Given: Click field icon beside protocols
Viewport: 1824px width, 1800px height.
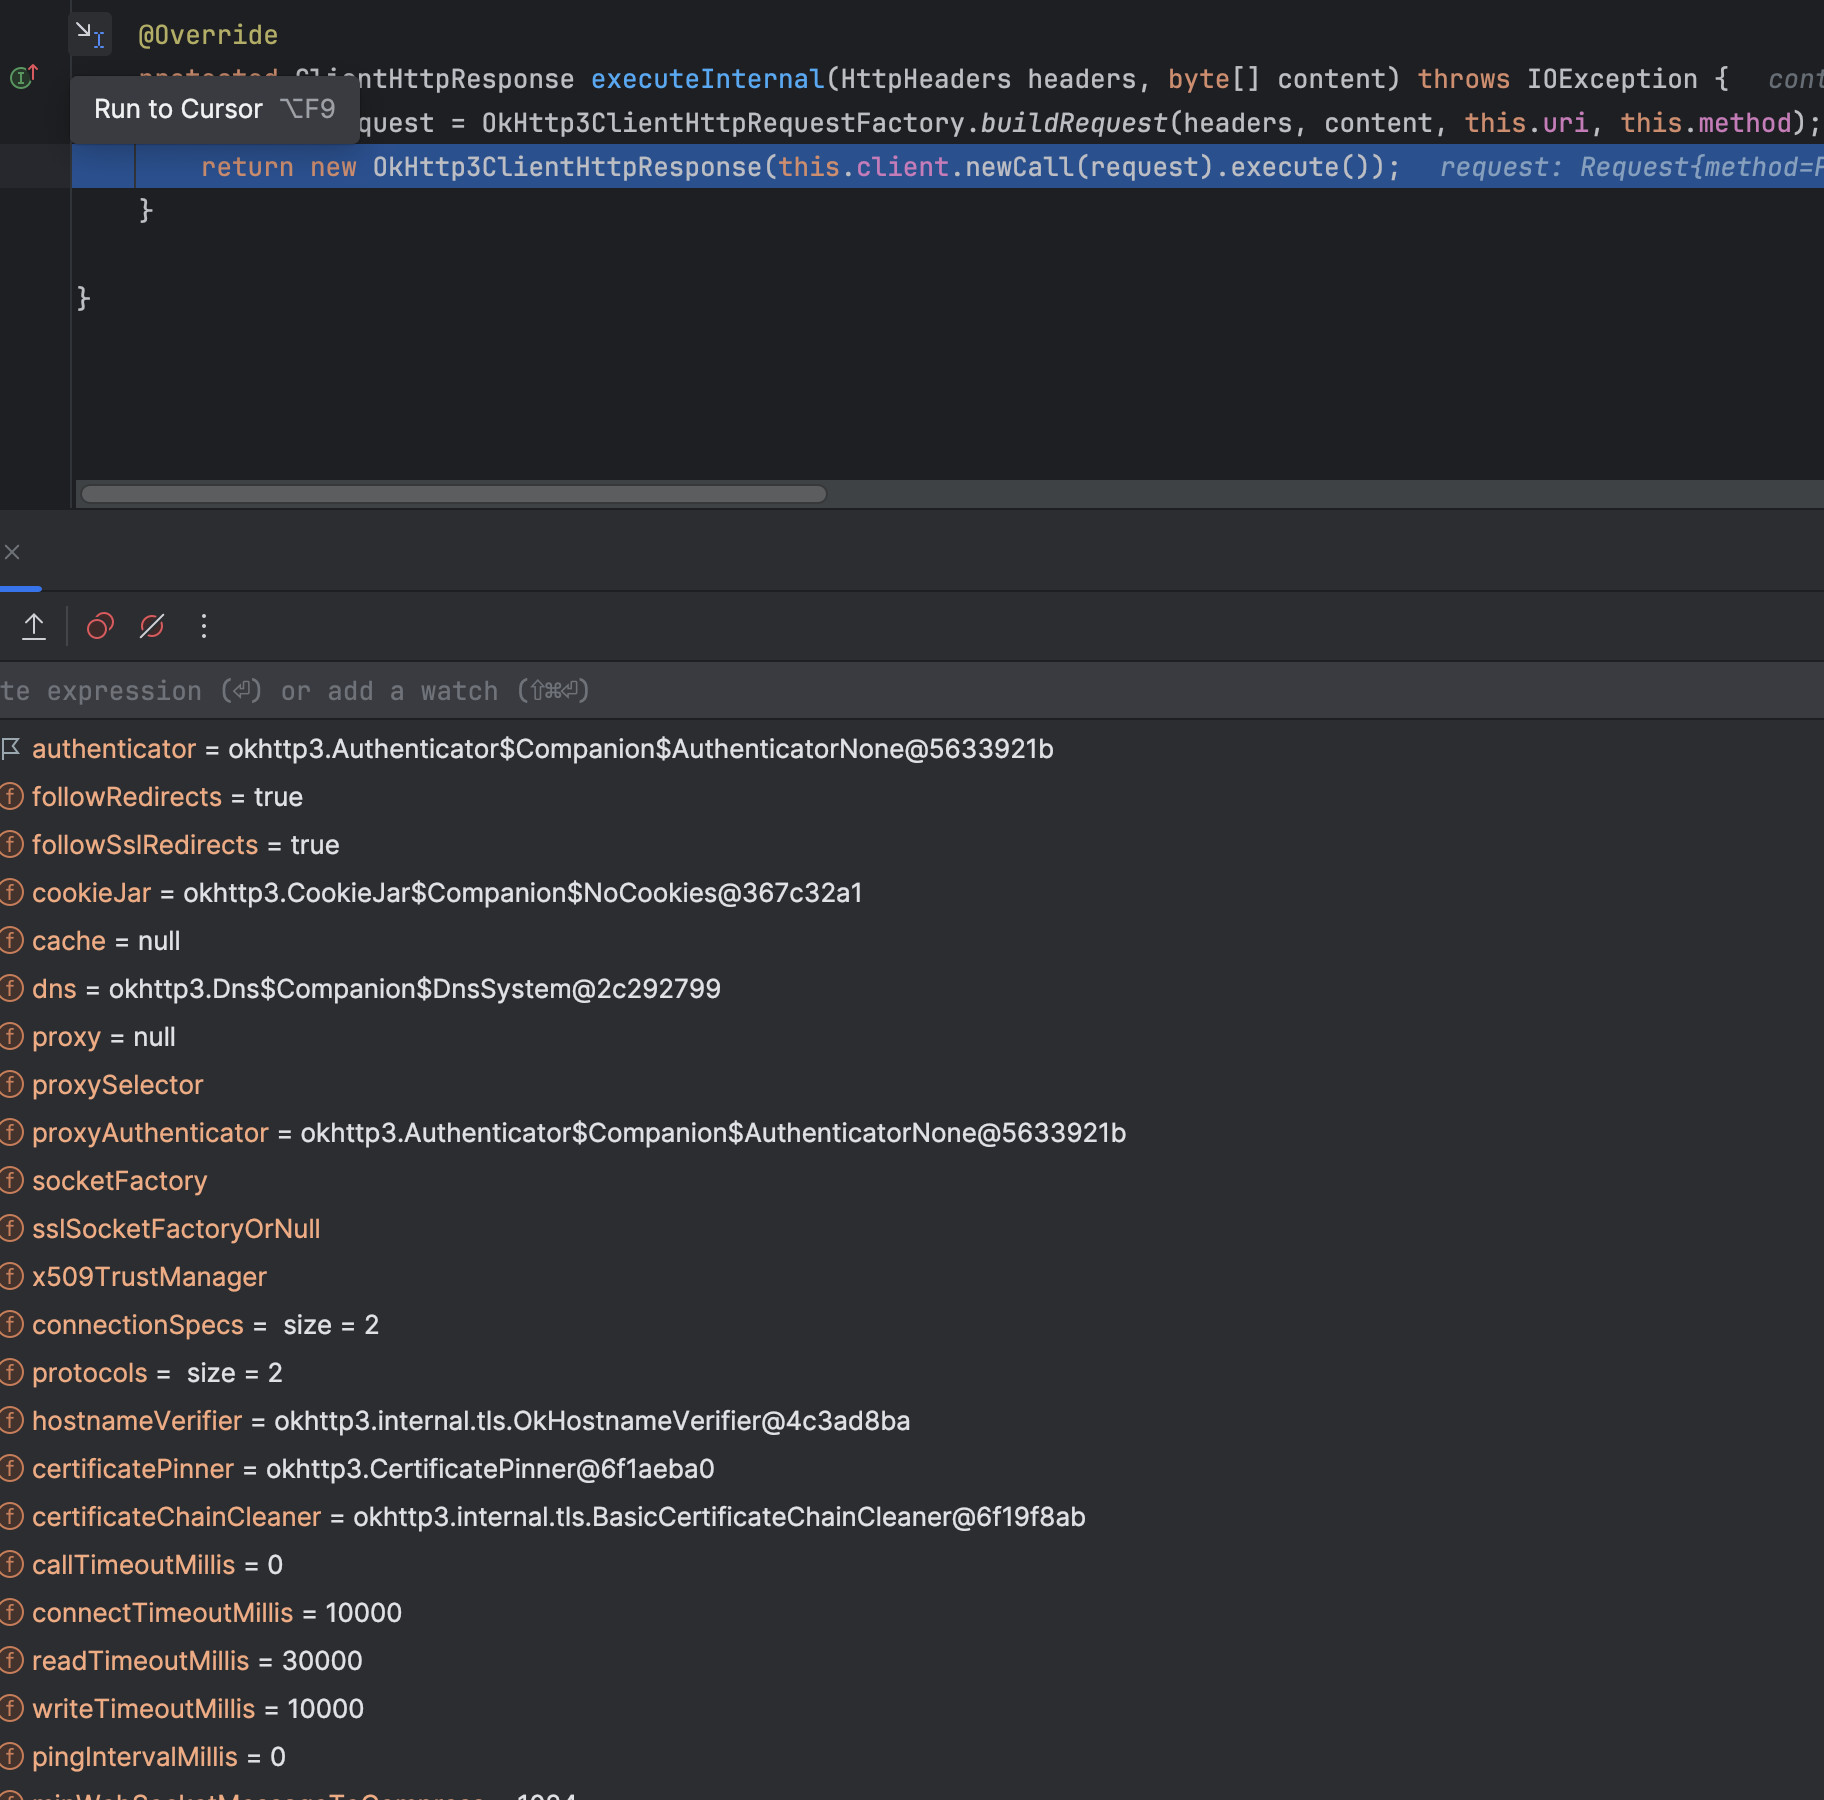Looking at the screenshot, I should (11, 1373).
